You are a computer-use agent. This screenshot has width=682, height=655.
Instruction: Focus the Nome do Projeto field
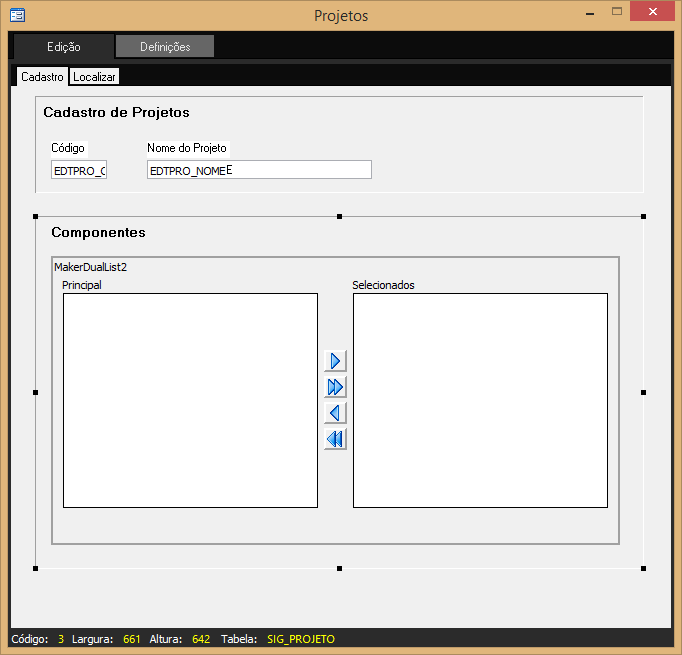[x=259, y=170]
